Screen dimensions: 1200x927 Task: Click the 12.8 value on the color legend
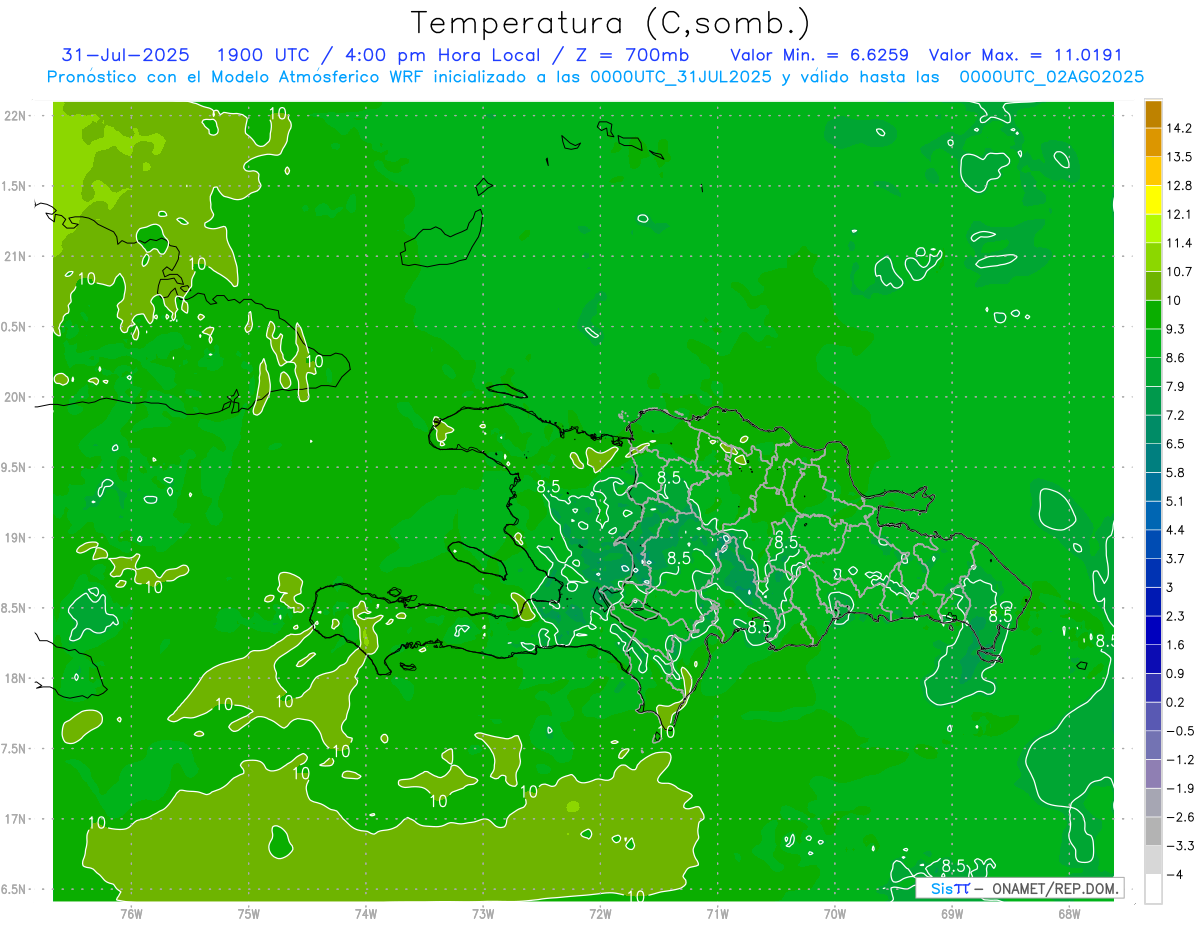1179,185
